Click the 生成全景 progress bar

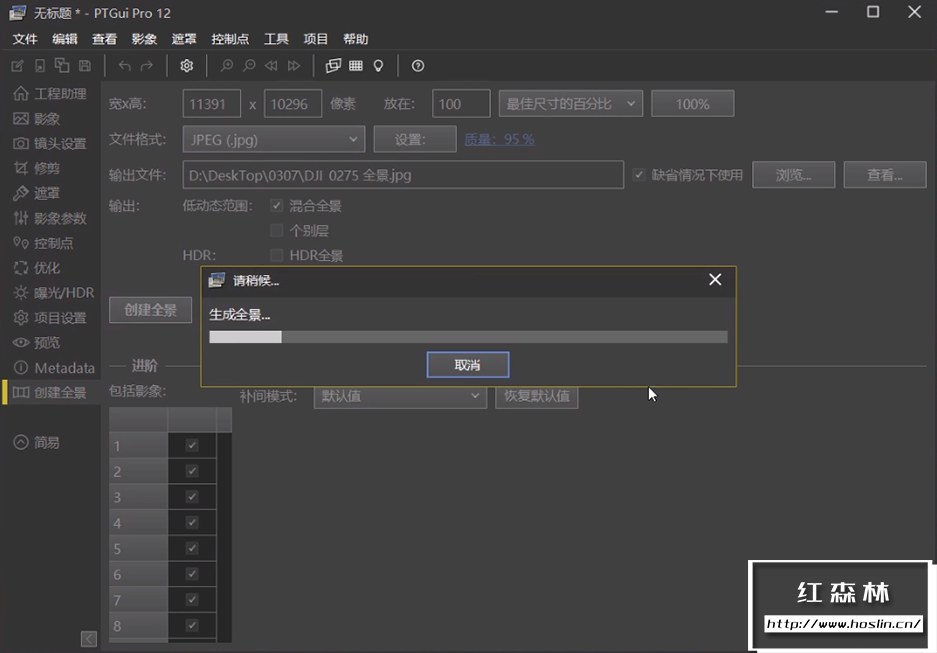click(x=468, y=337)
